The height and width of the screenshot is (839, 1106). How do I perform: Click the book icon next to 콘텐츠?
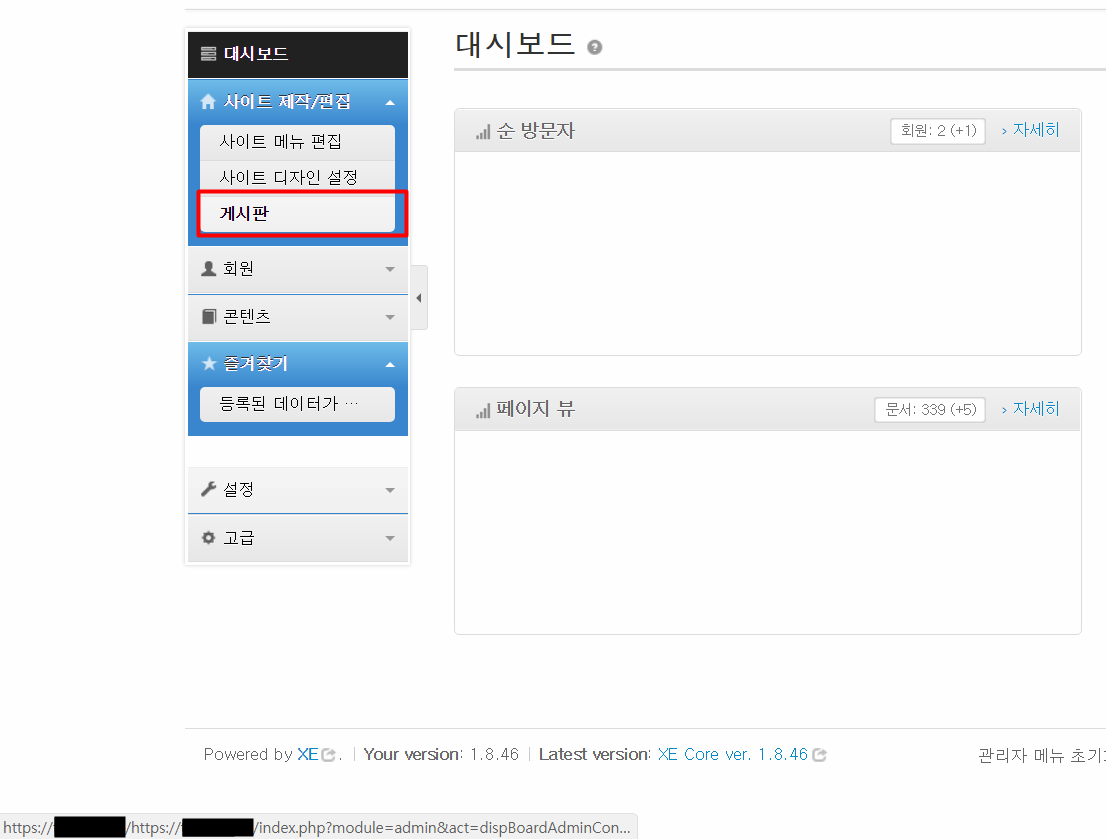click(208, 316)
